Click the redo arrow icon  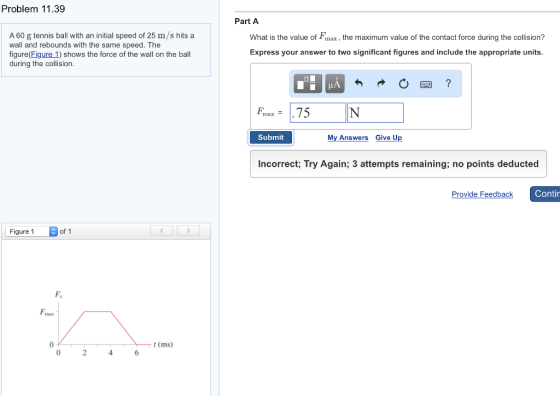tap(381, 84)
